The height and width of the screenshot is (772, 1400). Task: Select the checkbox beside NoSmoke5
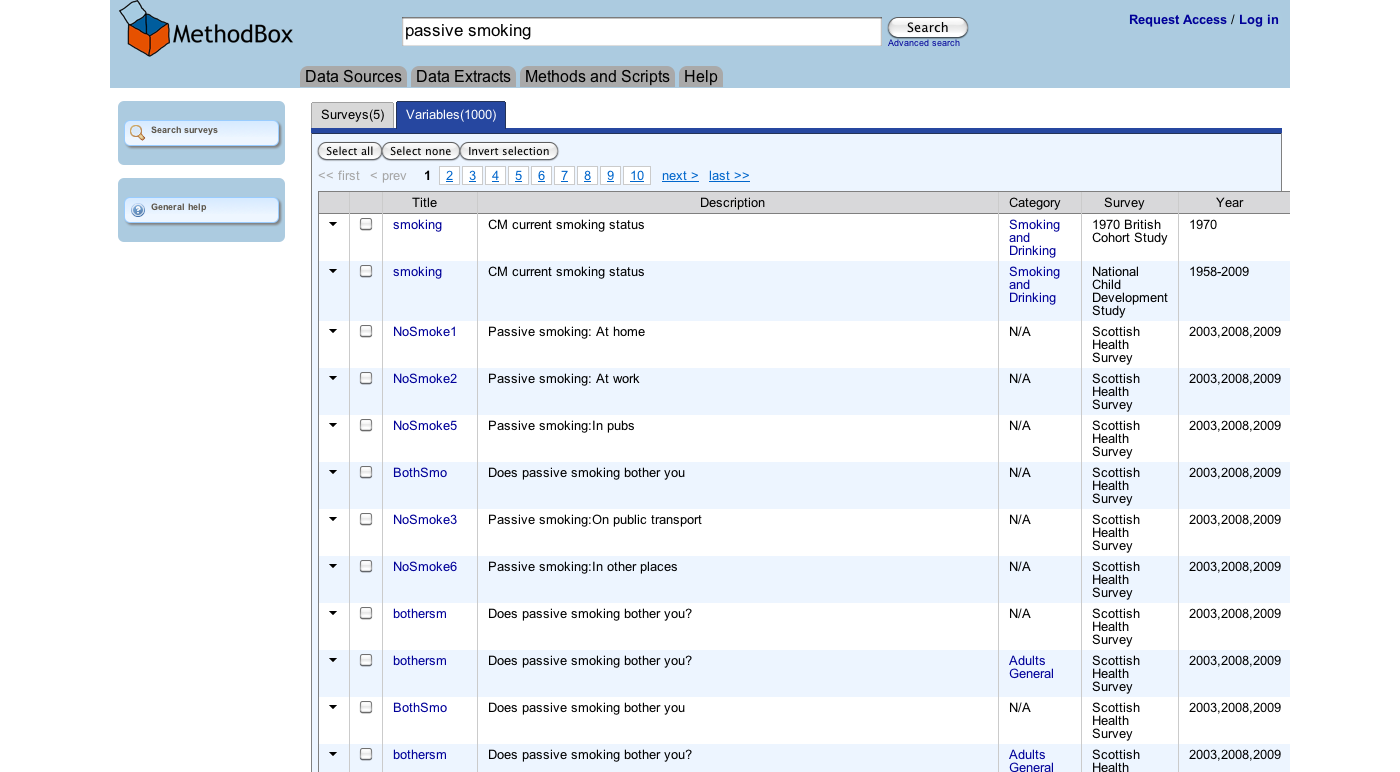click(x=366, y=425)
